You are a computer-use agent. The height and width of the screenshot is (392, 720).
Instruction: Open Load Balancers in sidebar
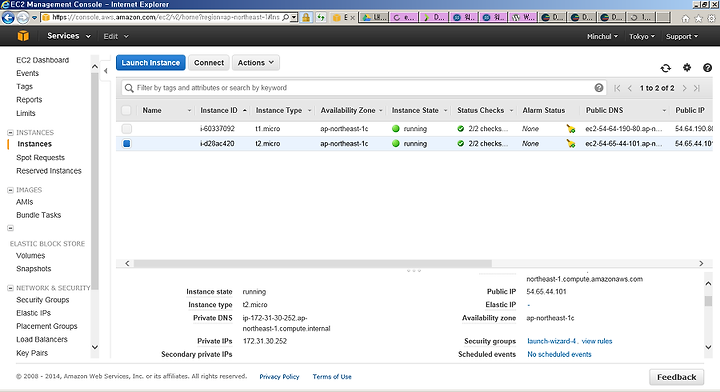coord(42,340)
